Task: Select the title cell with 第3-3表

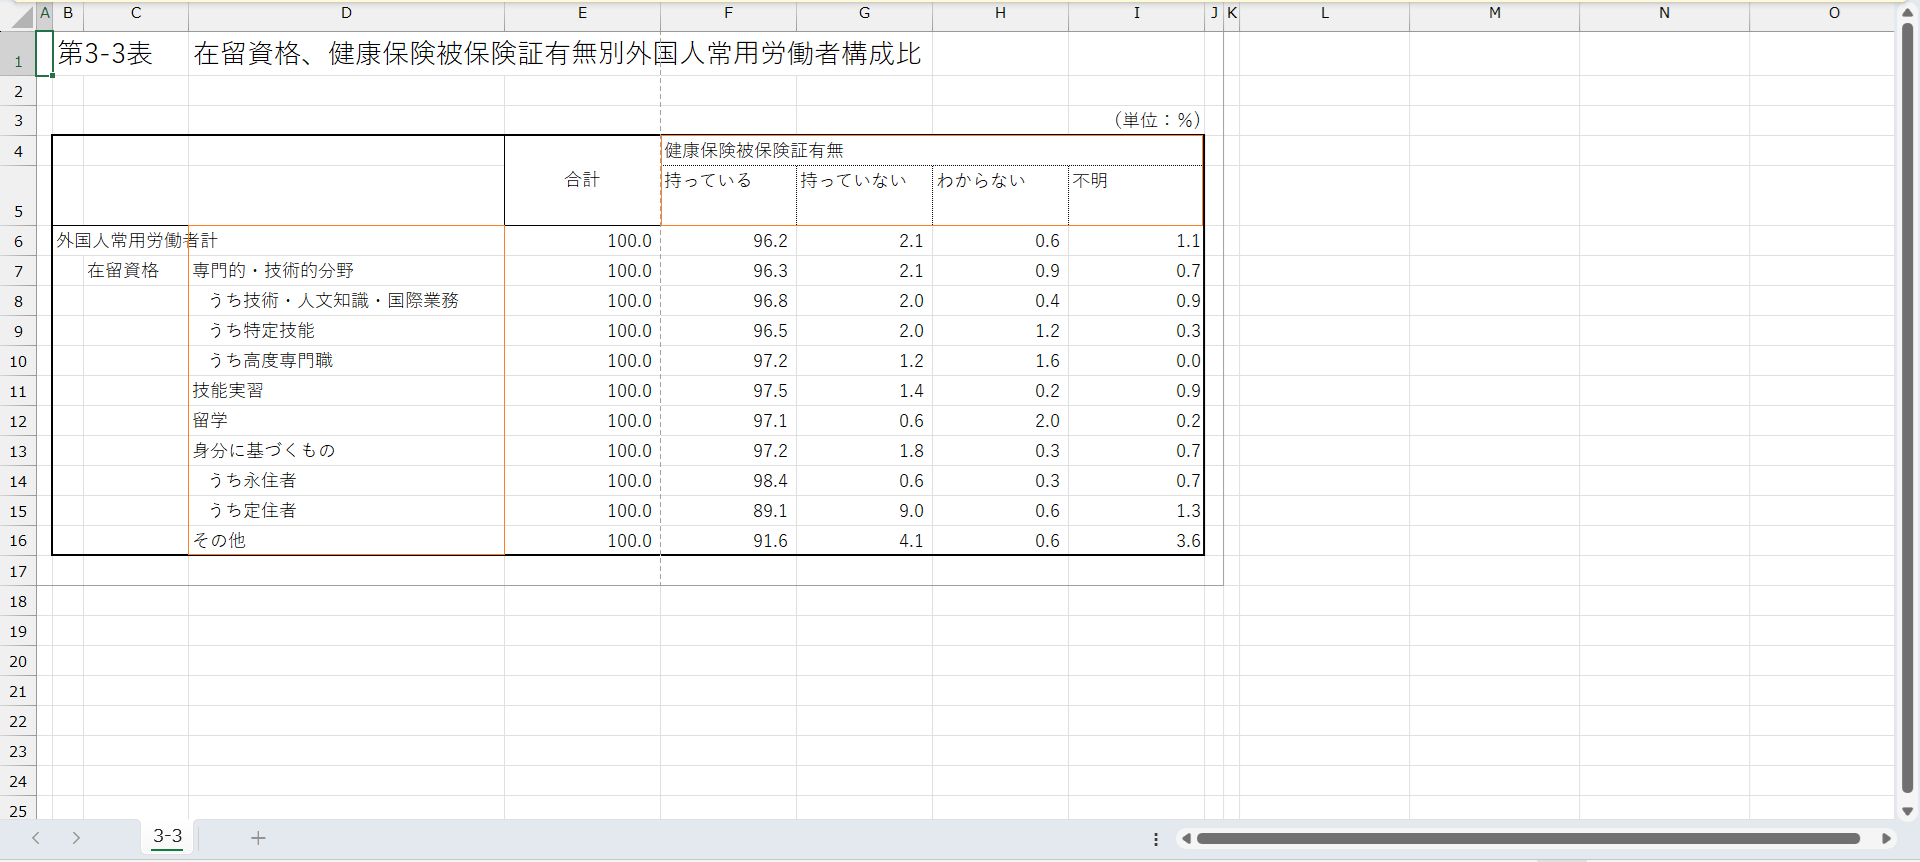Action: (x=105, y=54)
